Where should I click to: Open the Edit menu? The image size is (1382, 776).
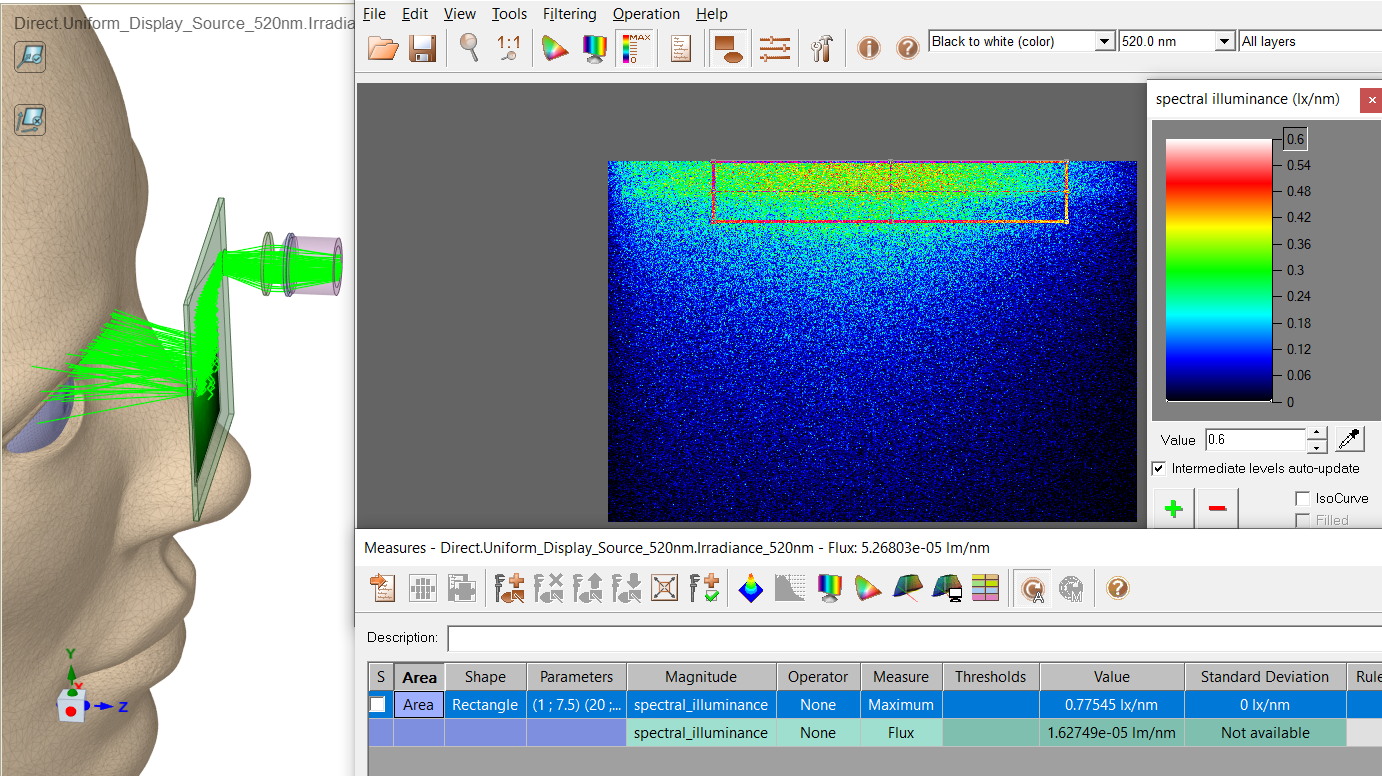[415, 14]
